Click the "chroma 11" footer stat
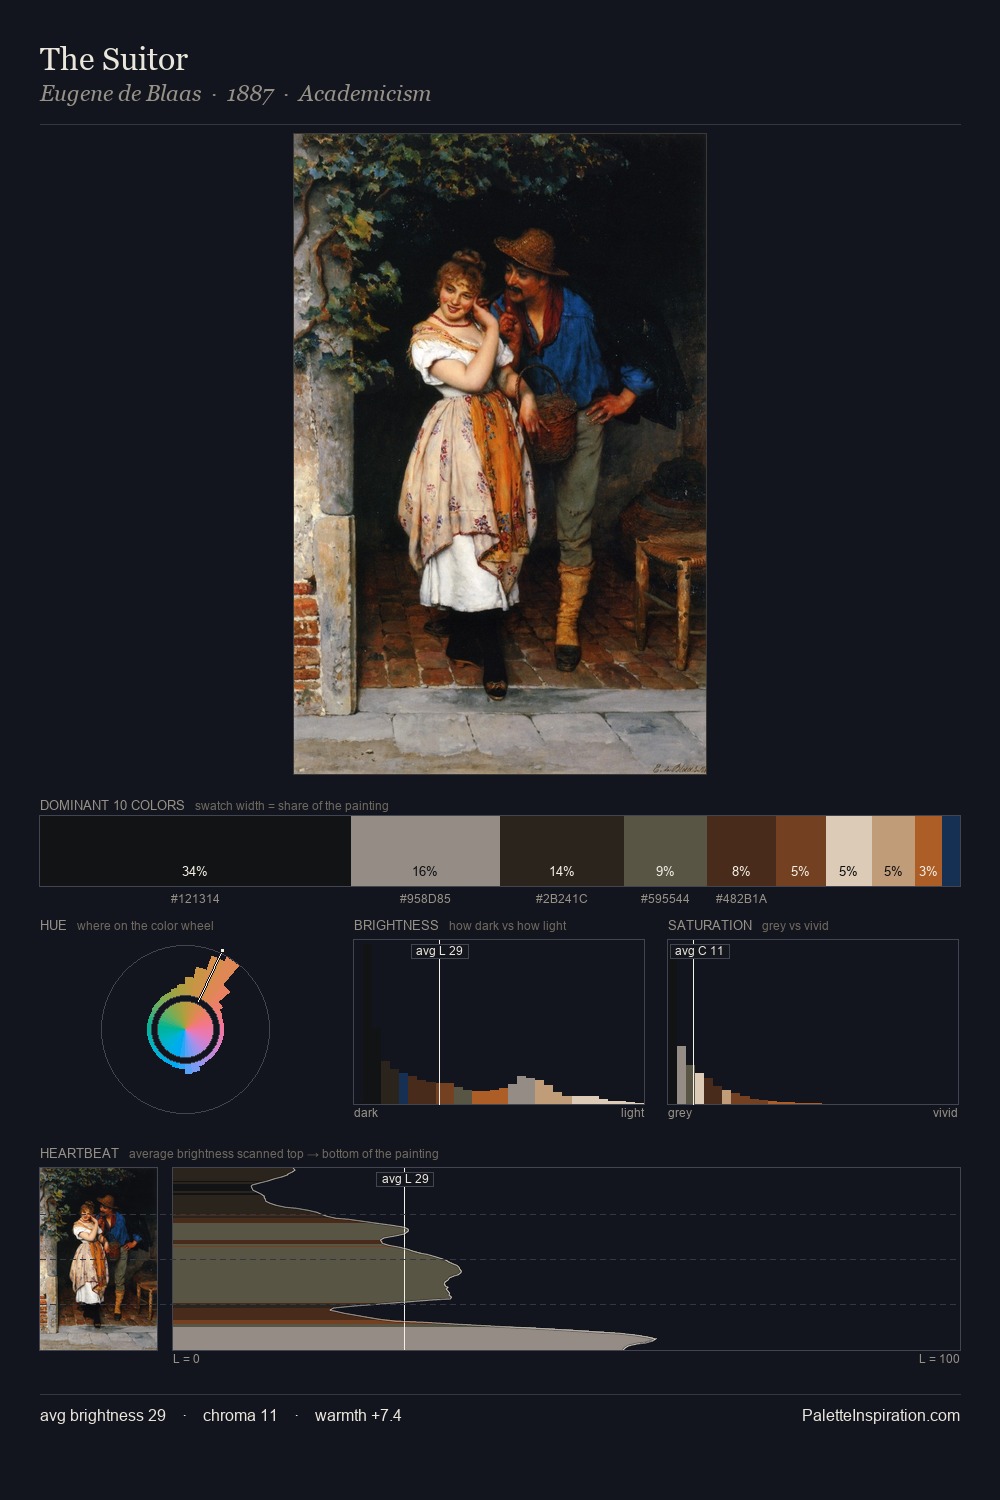Image resolution: width=1000 pixels, height=1500 pixels. (x=240, y=1415)
